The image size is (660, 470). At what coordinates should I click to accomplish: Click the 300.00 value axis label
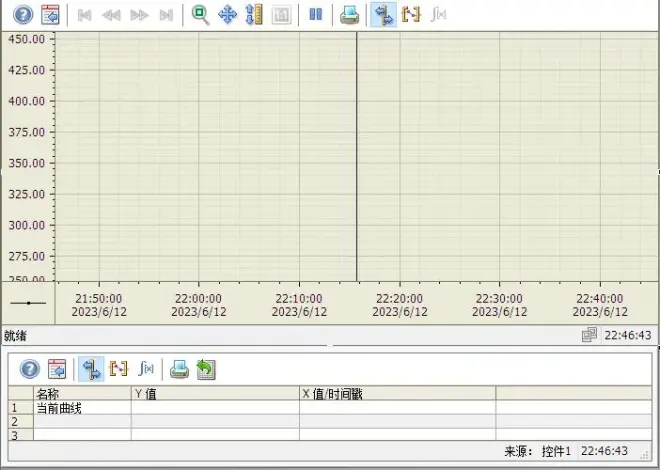click(27, 225)
